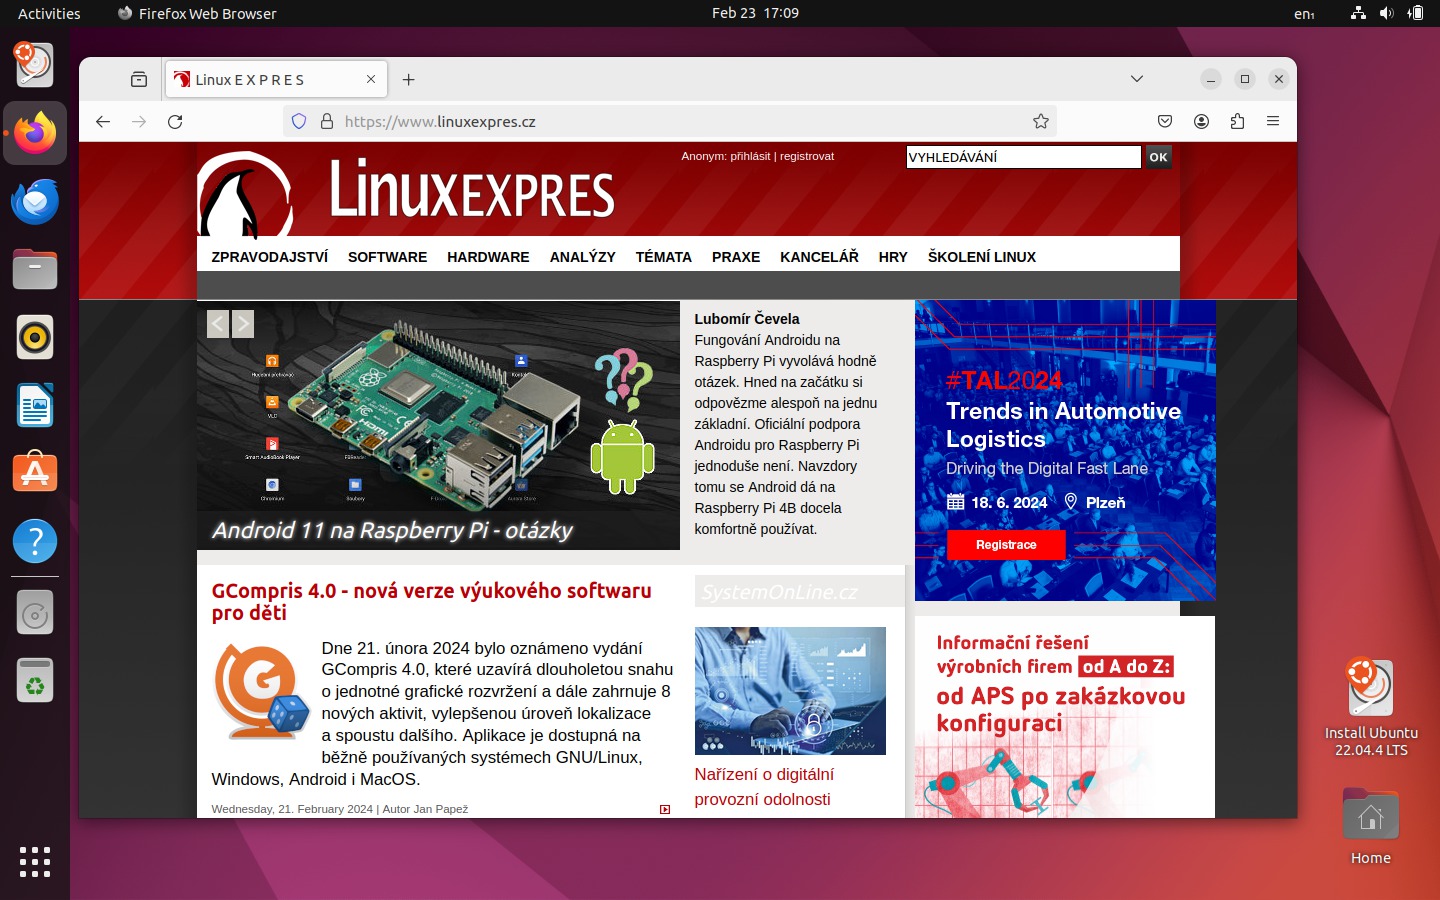
Task: Open the digital security article thumbnail
Action: tap(790, 691)
